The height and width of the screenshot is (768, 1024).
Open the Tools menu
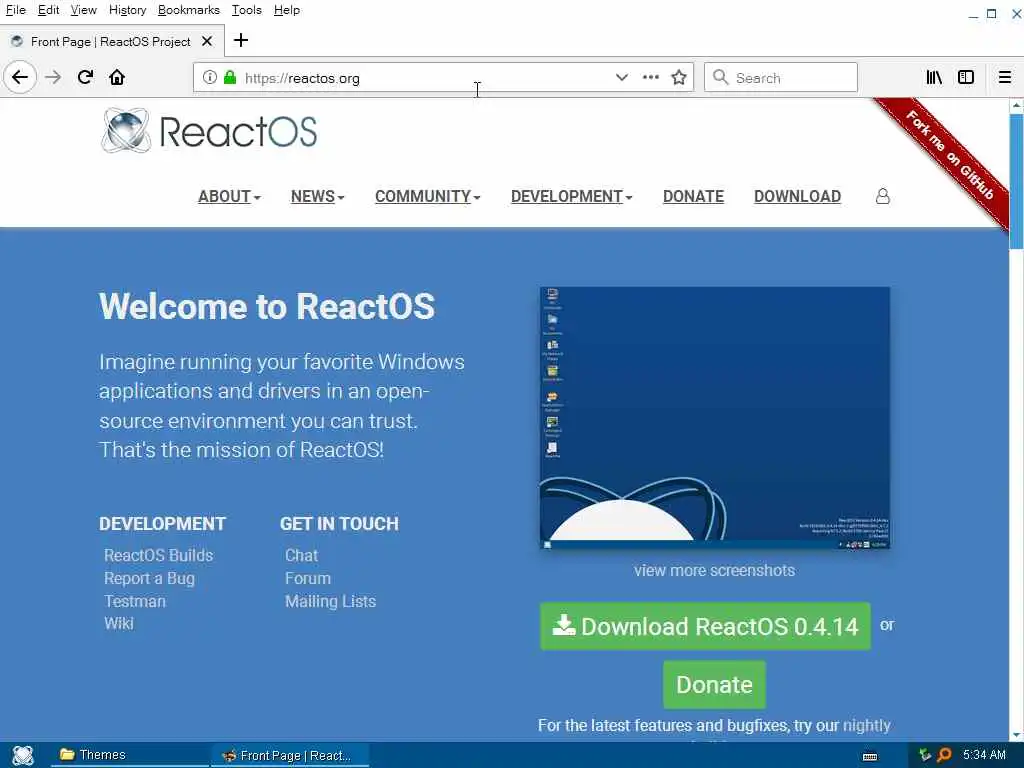click(x=246, y=10)
